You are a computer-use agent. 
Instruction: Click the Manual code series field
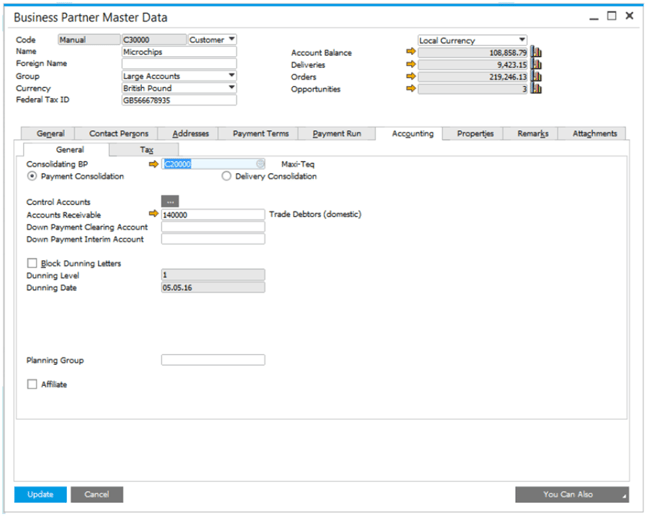click(89, 39)
